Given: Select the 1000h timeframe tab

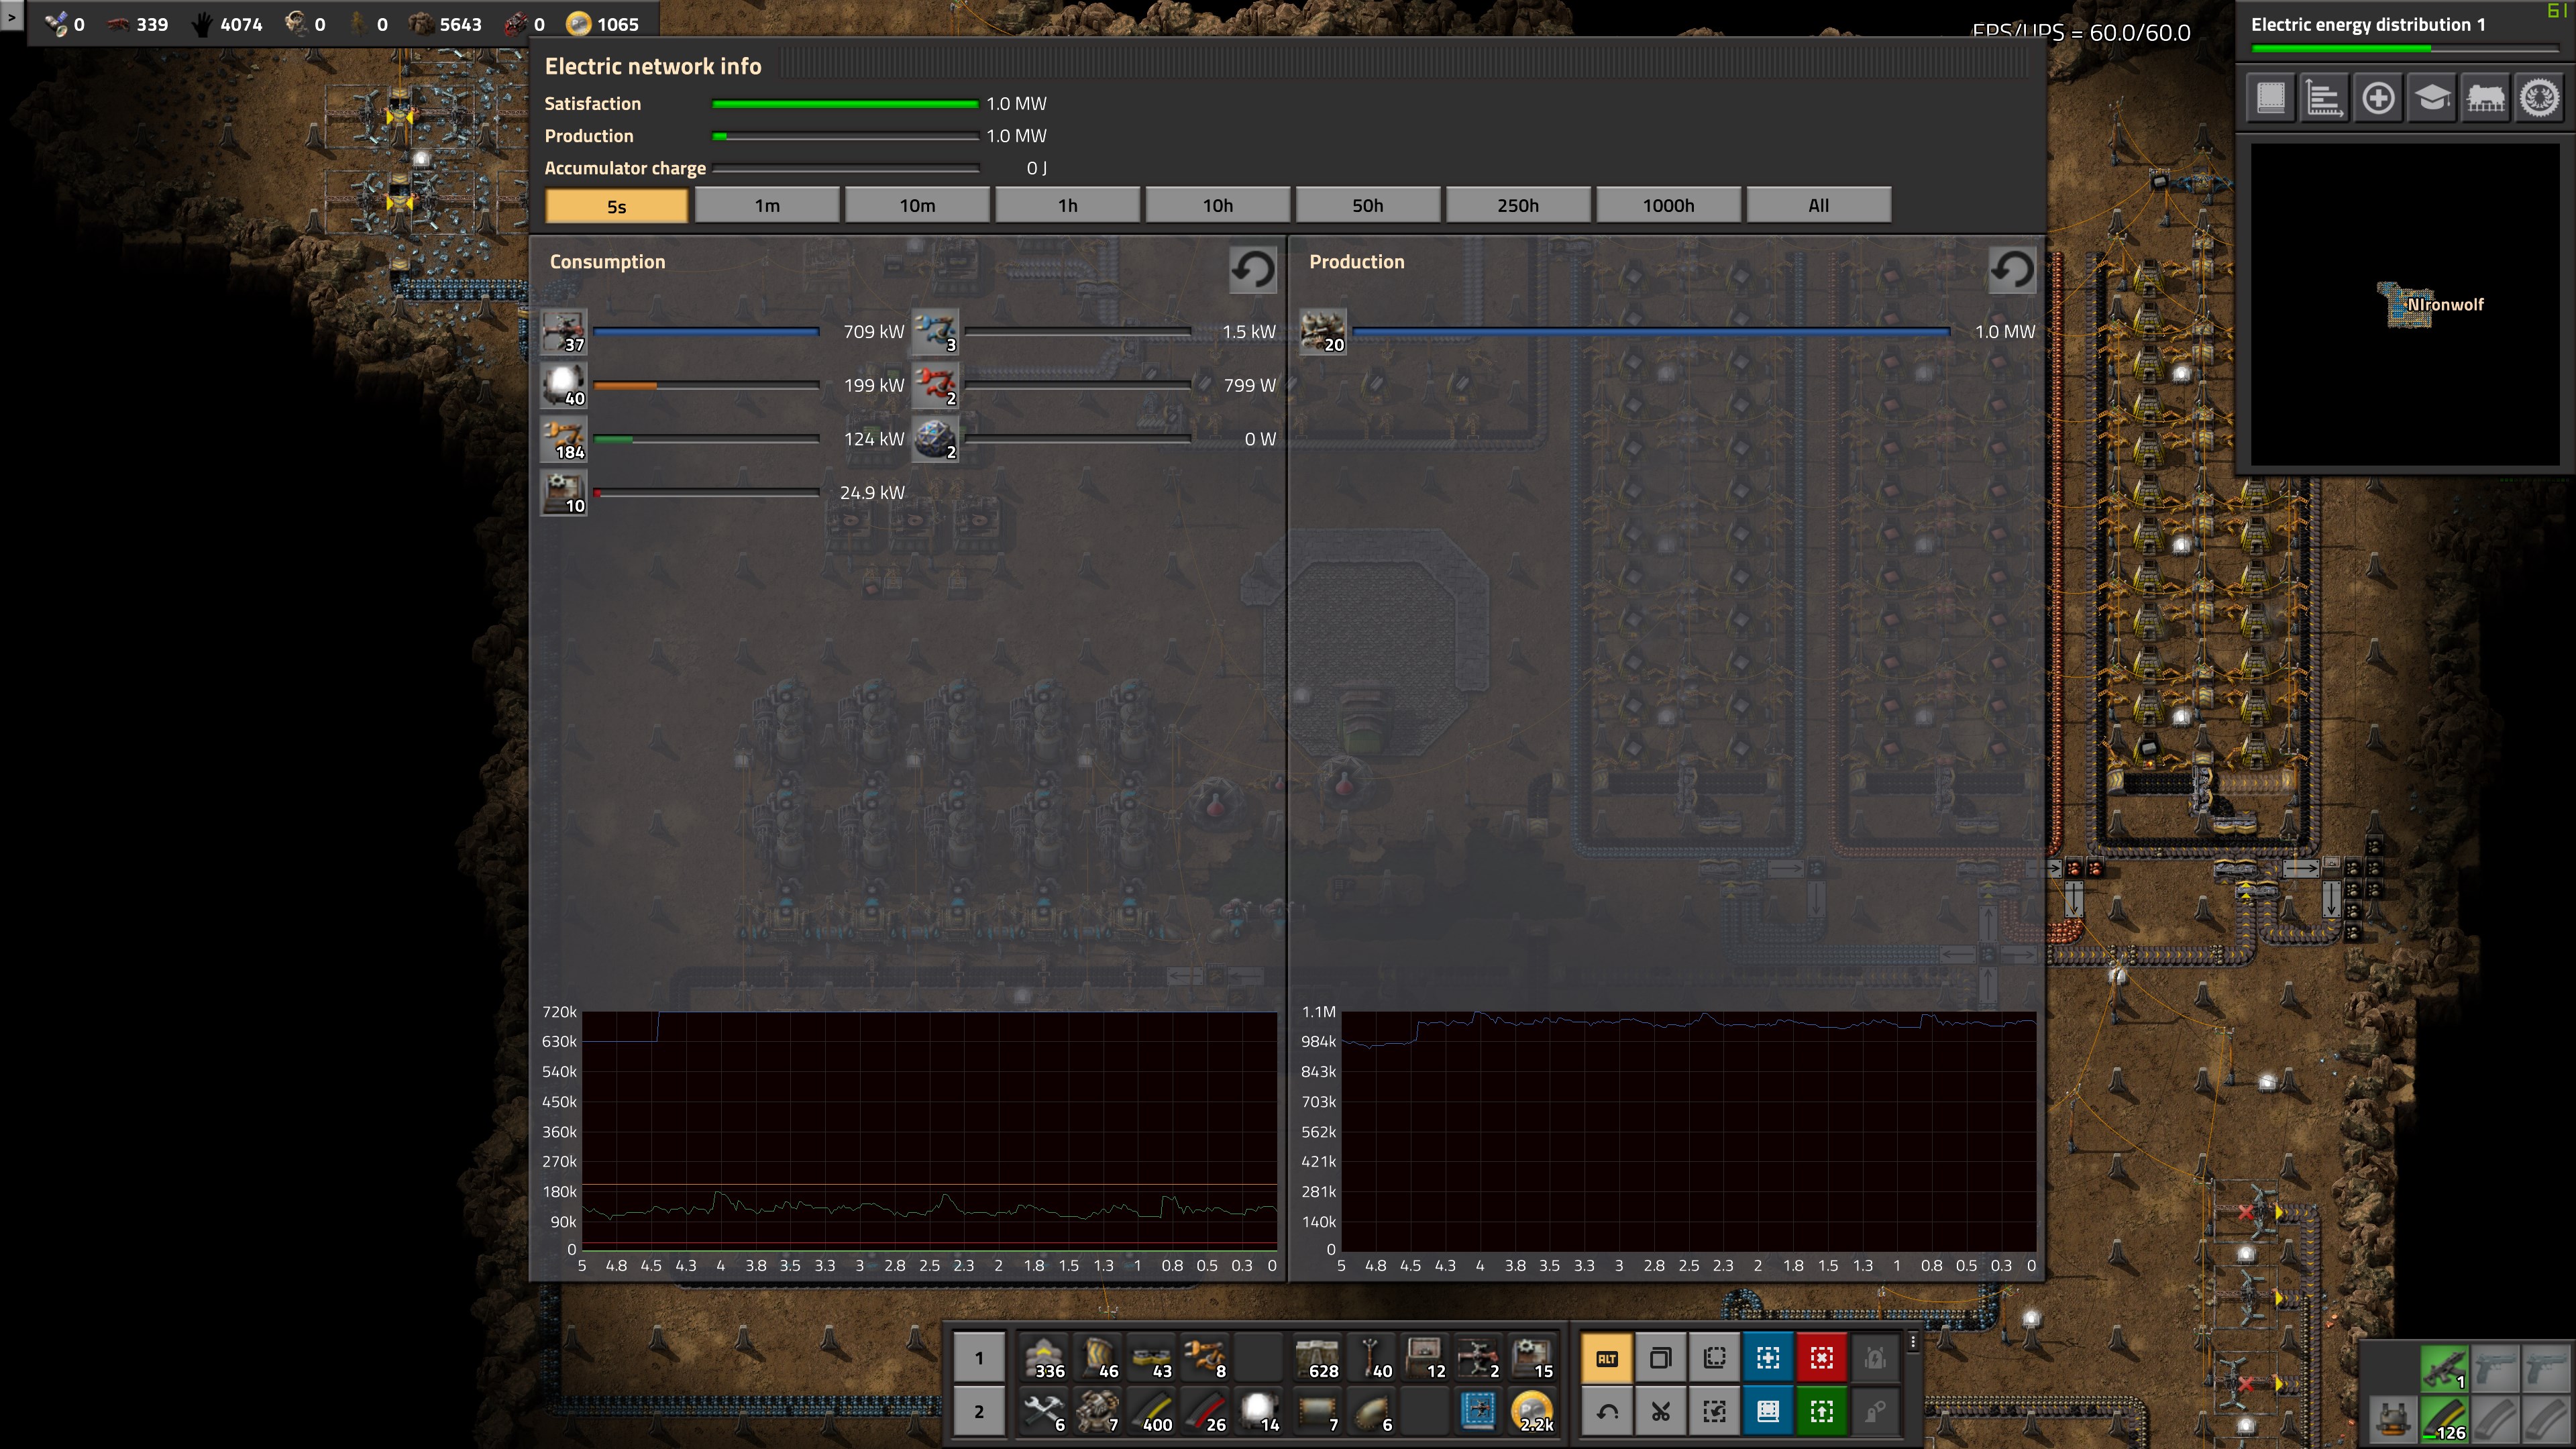Looking at the screenshot, I should (x=1669, y=206).
